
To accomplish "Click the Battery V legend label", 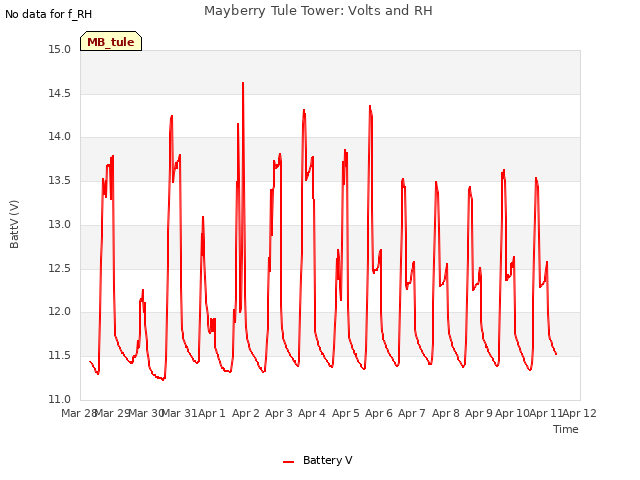I will (327, 460).
